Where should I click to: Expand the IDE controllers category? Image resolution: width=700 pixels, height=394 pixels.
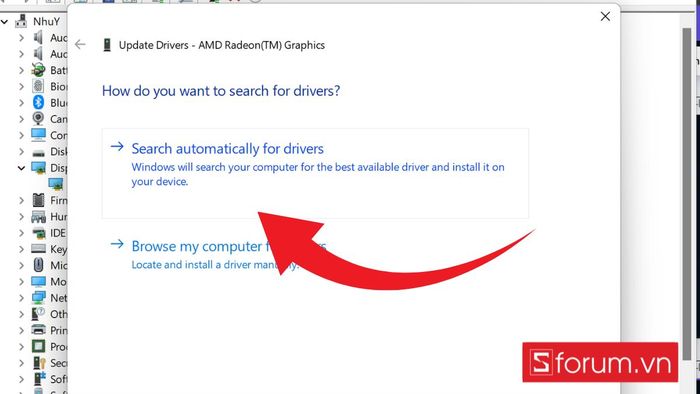pyautogui.click(x=21, y=233)
